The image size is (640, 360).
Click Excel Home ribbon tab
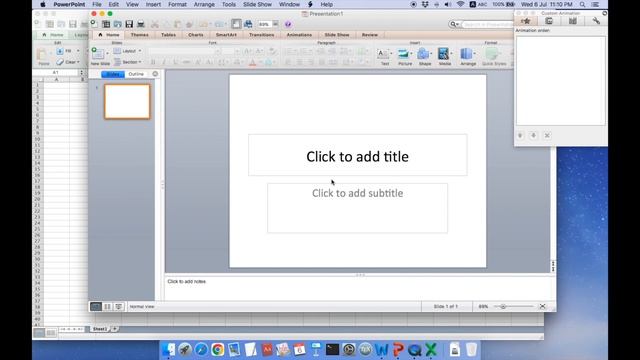pyautogui.click(x=53, y=35)
